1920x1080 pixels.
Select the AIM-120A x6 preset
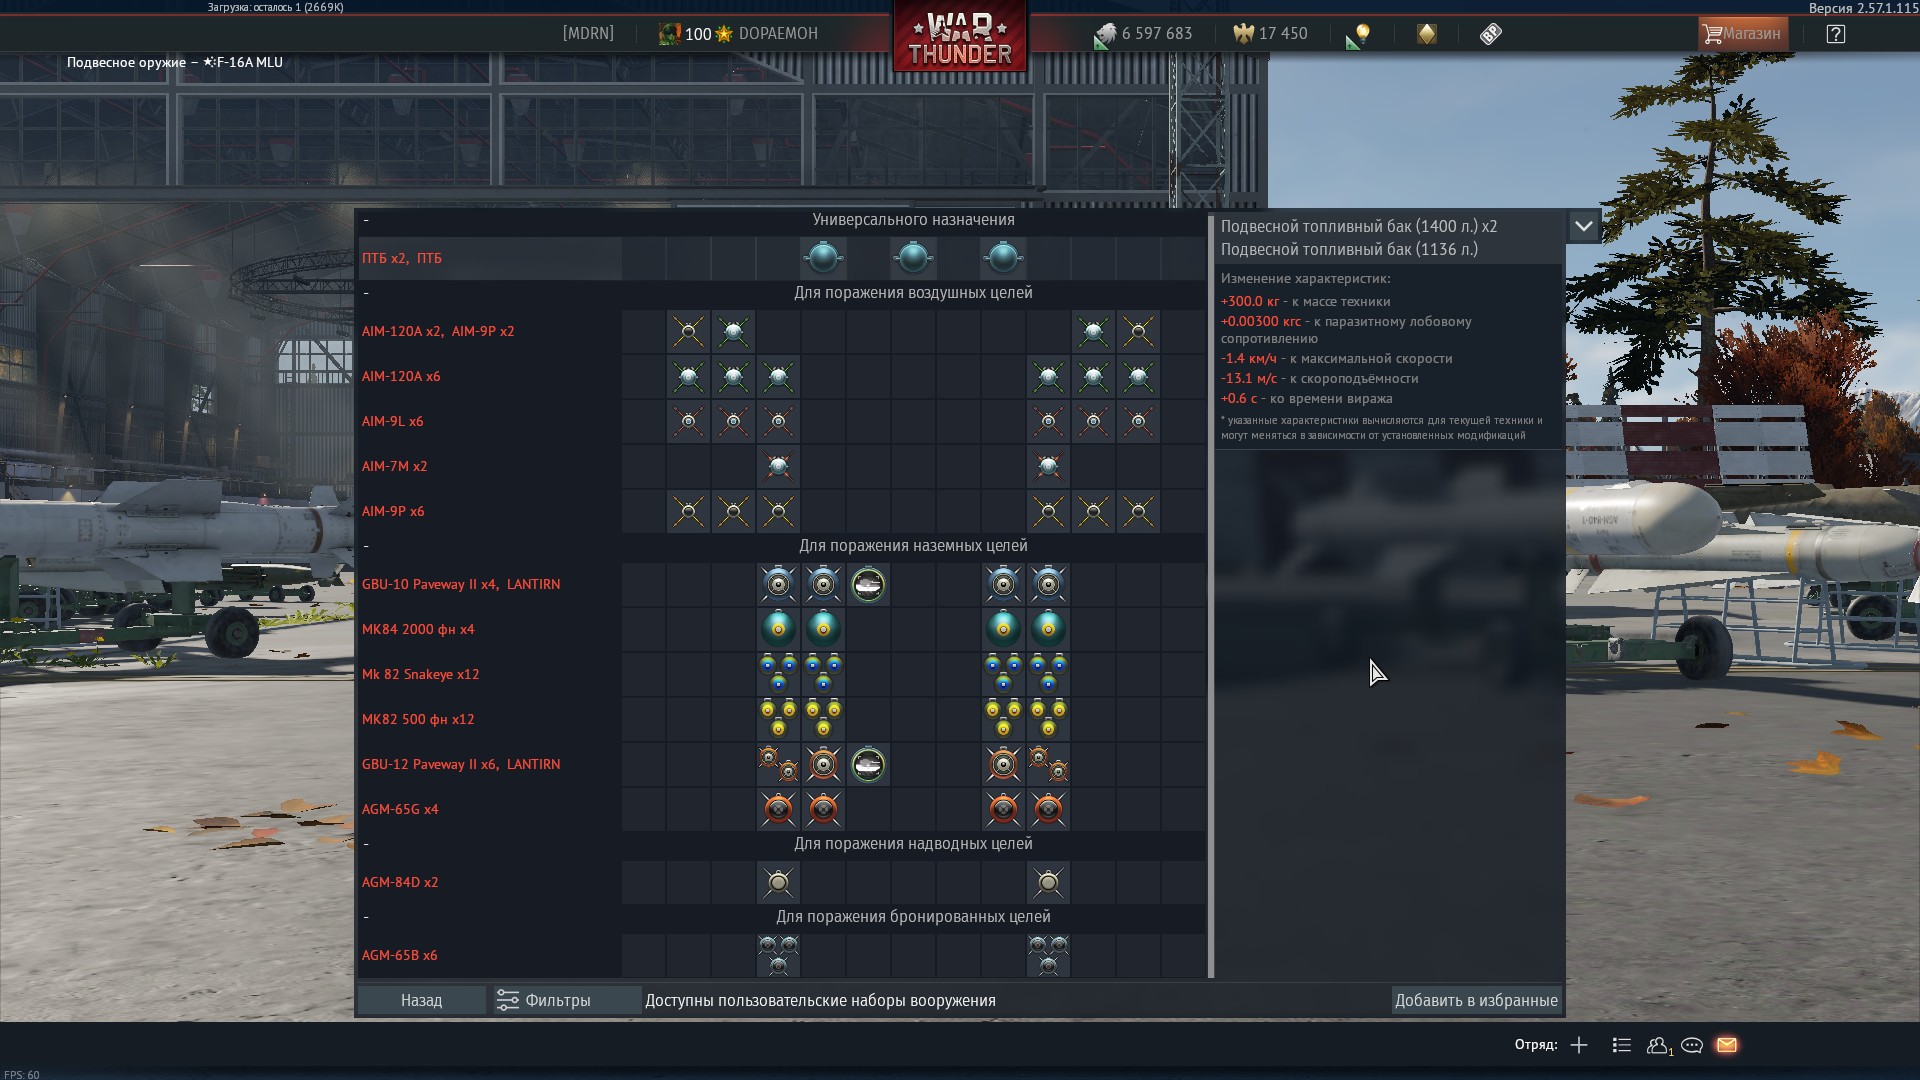pos(782,376)
